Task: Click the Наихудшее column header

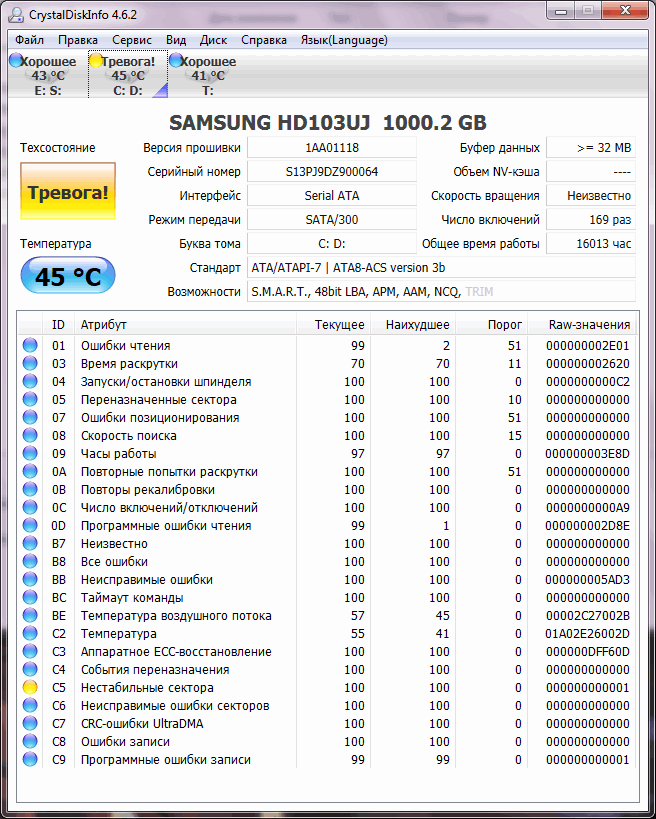Action: [x=414, y=325]
